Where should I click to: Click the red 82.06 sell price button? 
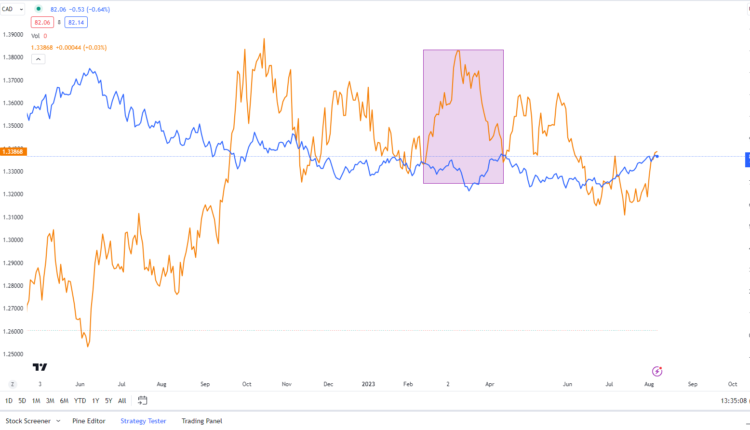point(43,21)
